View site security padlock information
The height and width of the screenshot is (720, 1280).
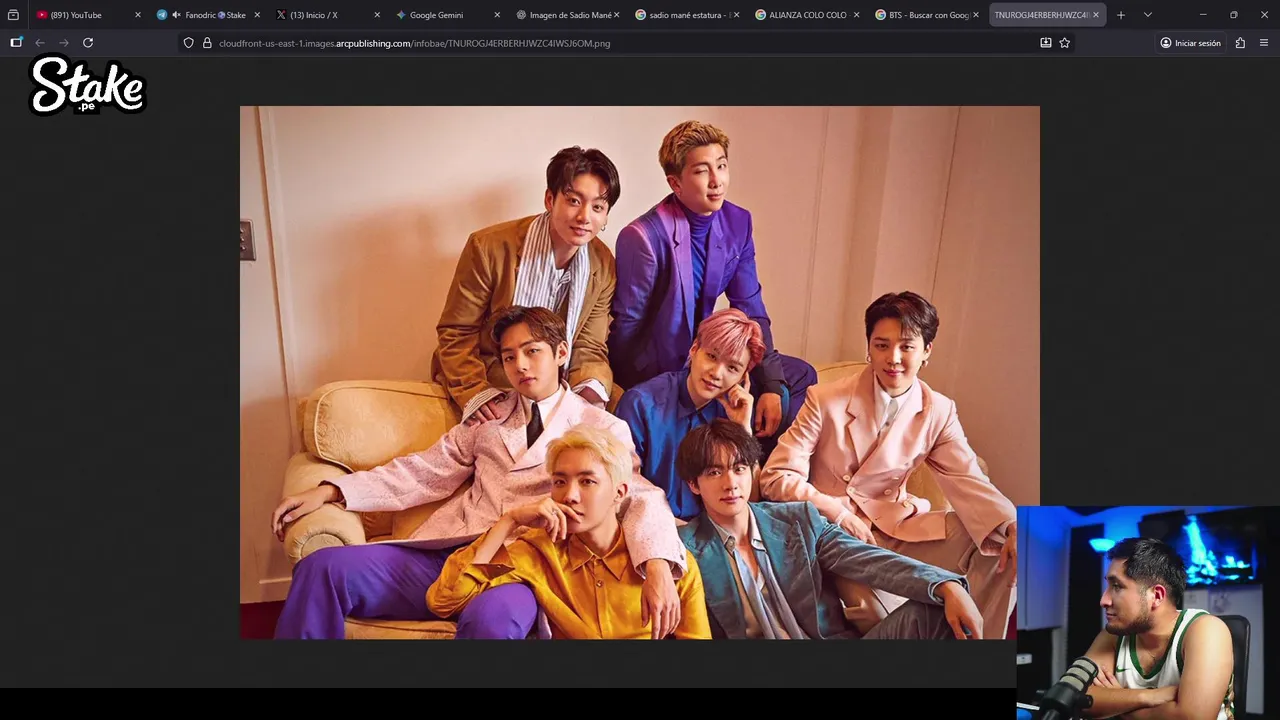click(x=207, y=43)
